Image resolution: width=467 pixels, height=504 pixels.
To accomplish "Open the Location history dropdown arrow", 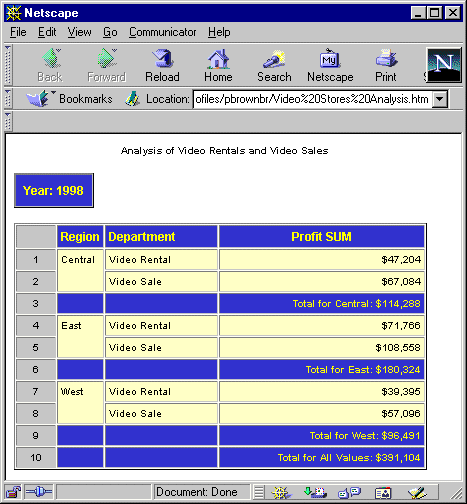I will (x=440, y=99).
